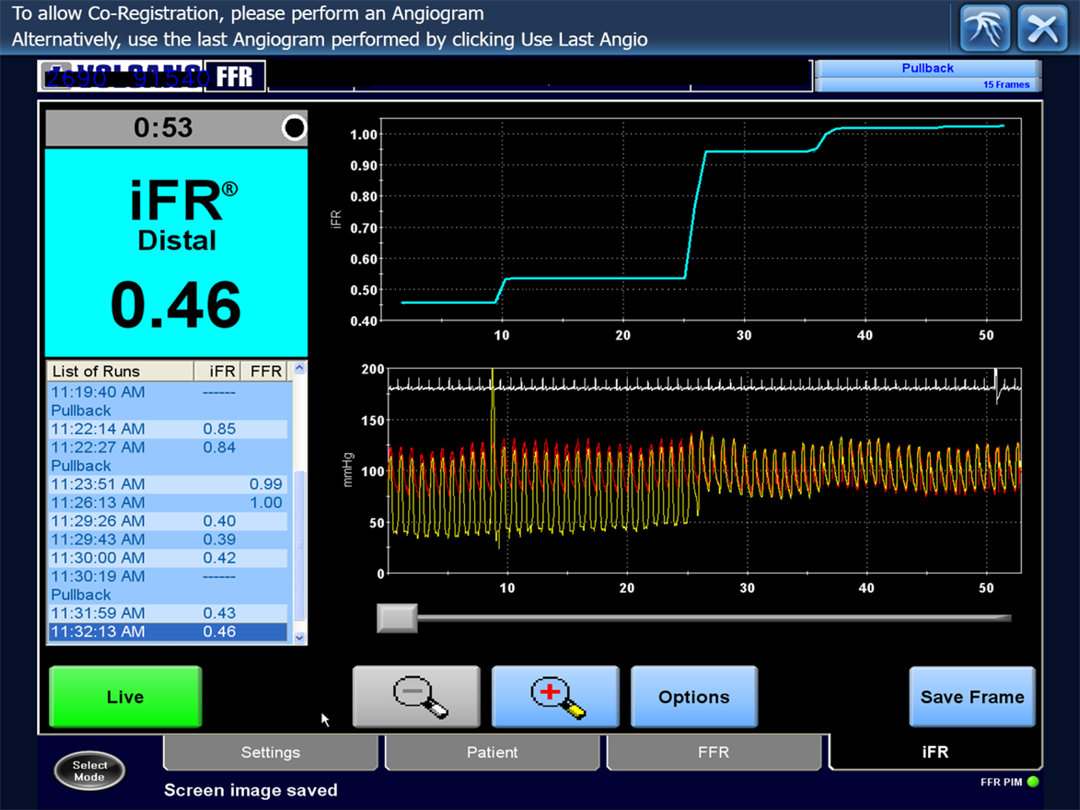
Task: Select the 11:29:43 AM run with 0.39
Action: [x=168, y=539]
